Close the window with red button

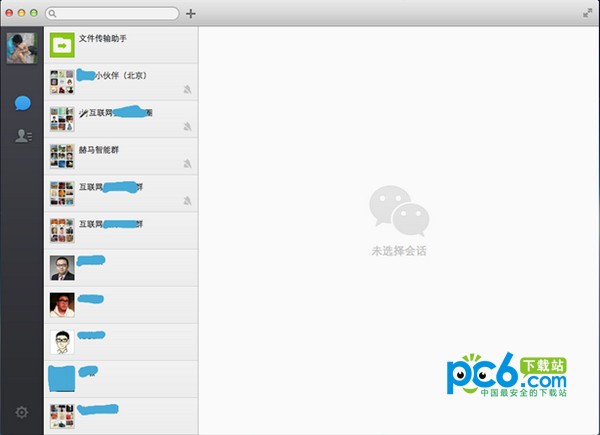point(9,13)
